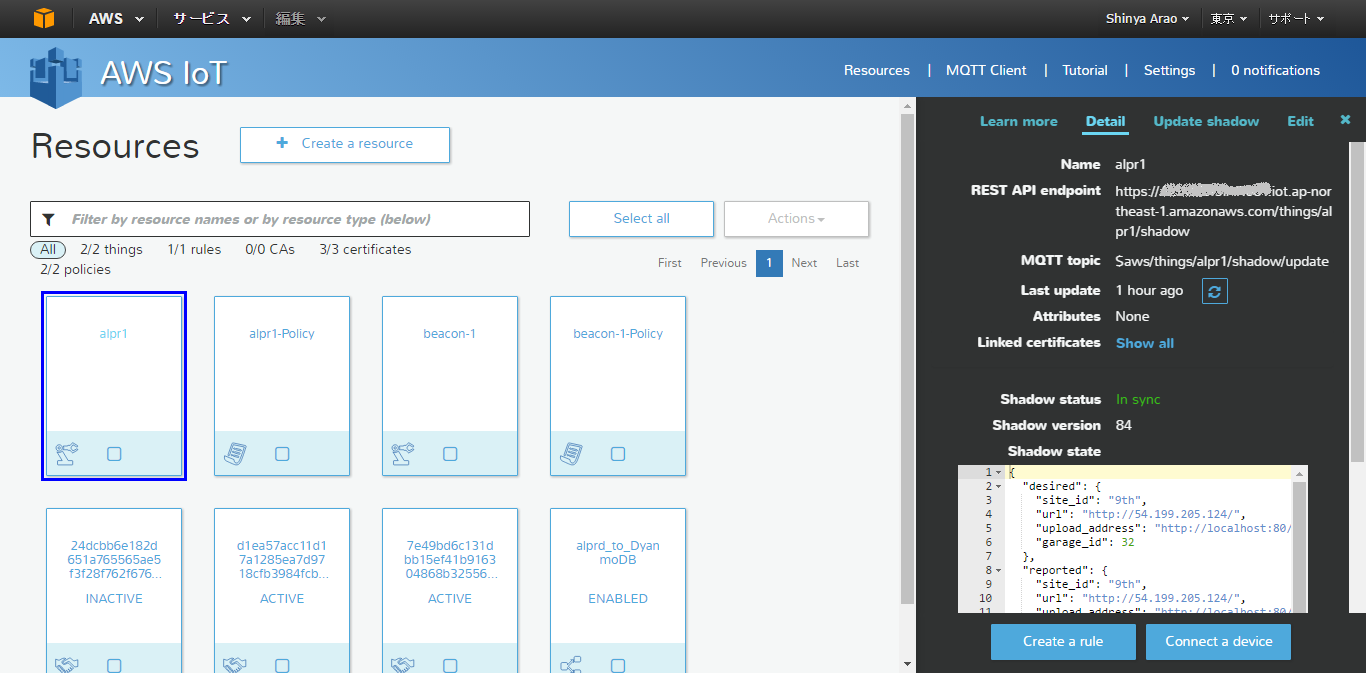Image resolution: width=1366 pixels, height=673 pixels.
Task: Select the All filter pill
Action: click(48, 250)
